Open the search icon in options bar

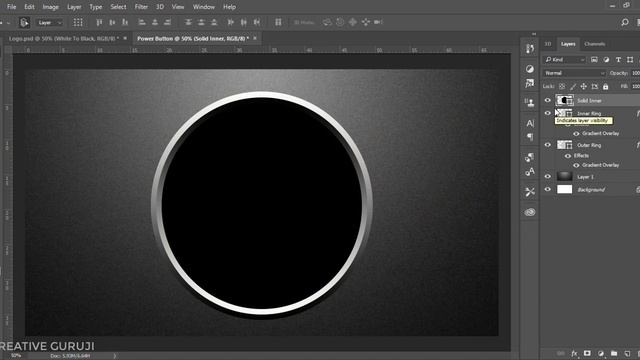click(x=624, y=22)
